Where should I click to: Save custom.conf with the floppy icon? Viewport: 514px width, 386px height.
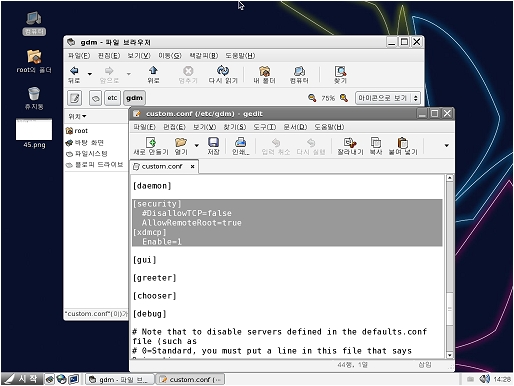coord(213,142)
